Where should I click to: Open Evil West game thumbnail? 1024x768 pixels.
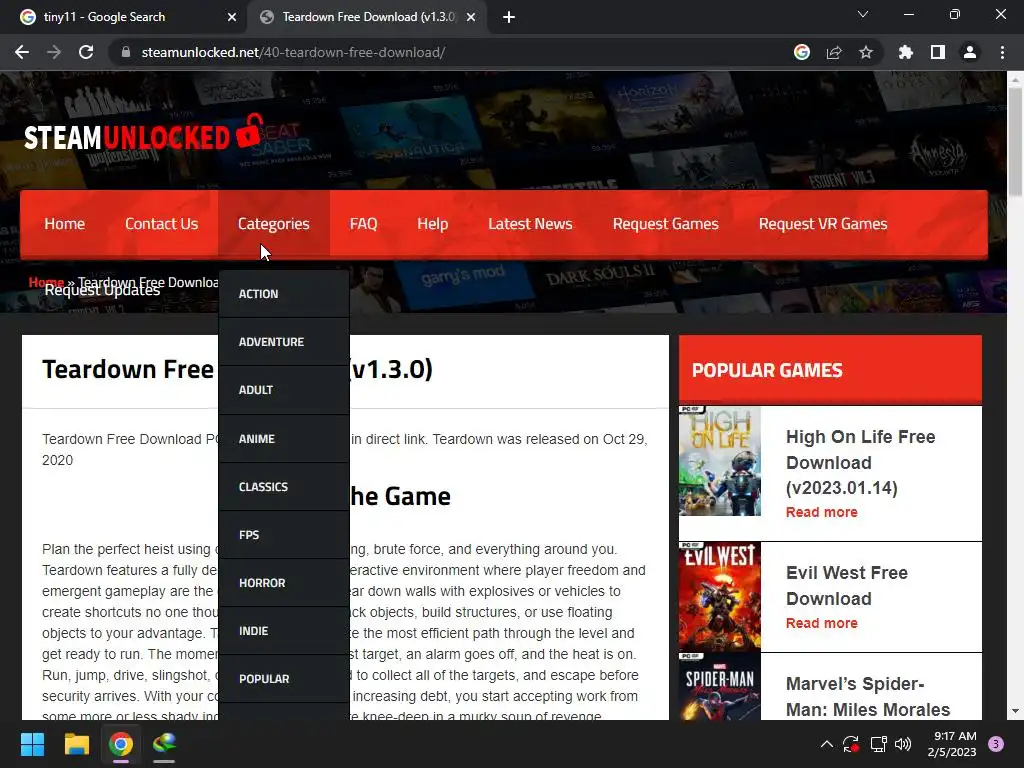point(720,596)
